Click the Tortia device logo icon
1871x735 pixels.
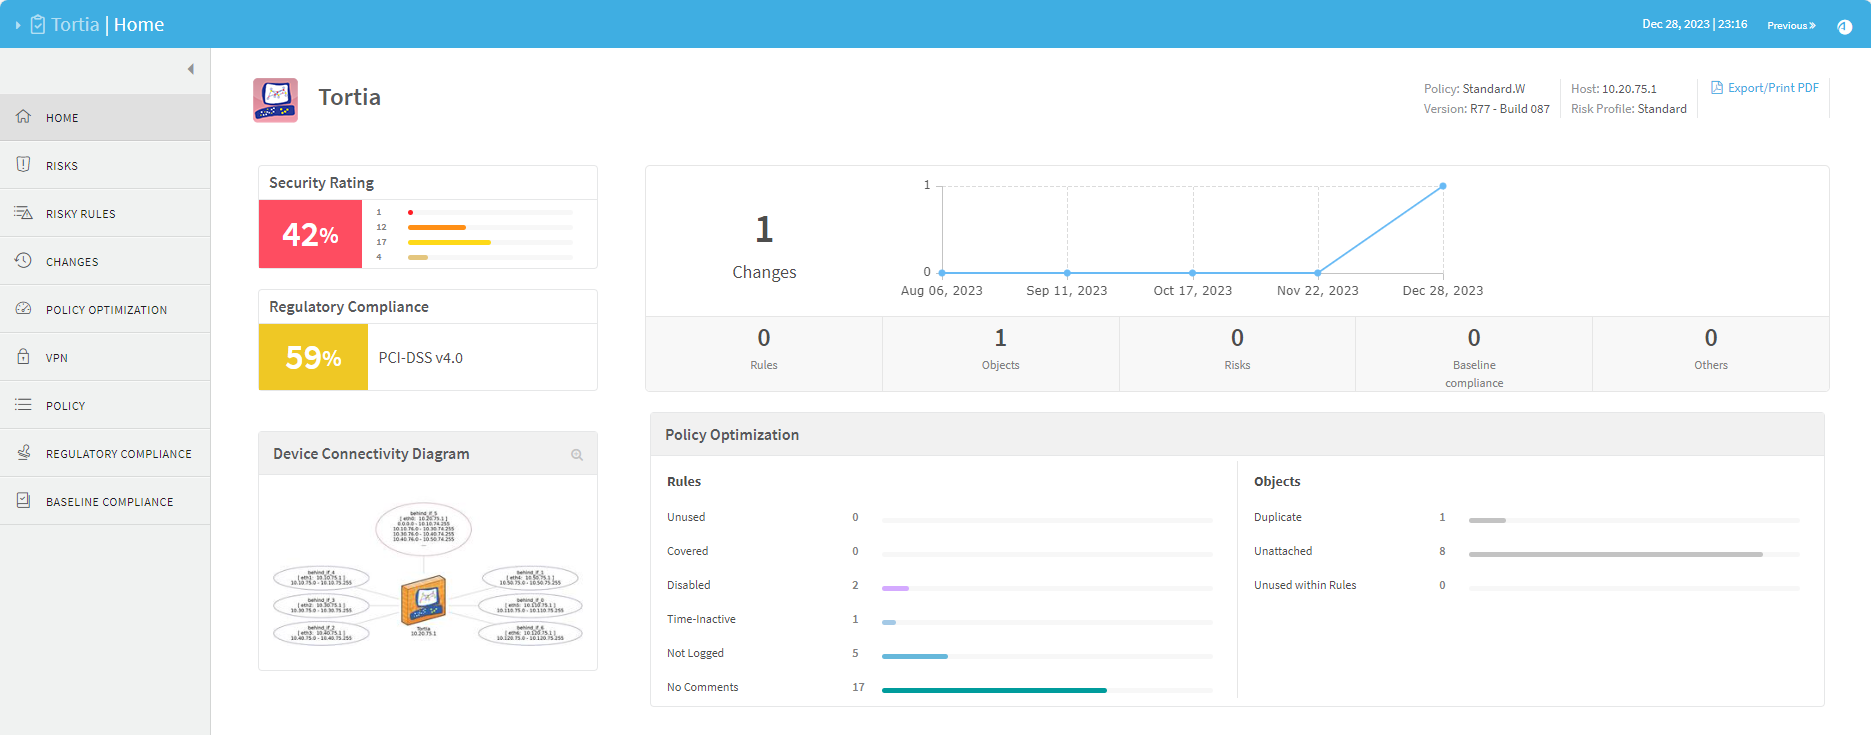[275, 100]
